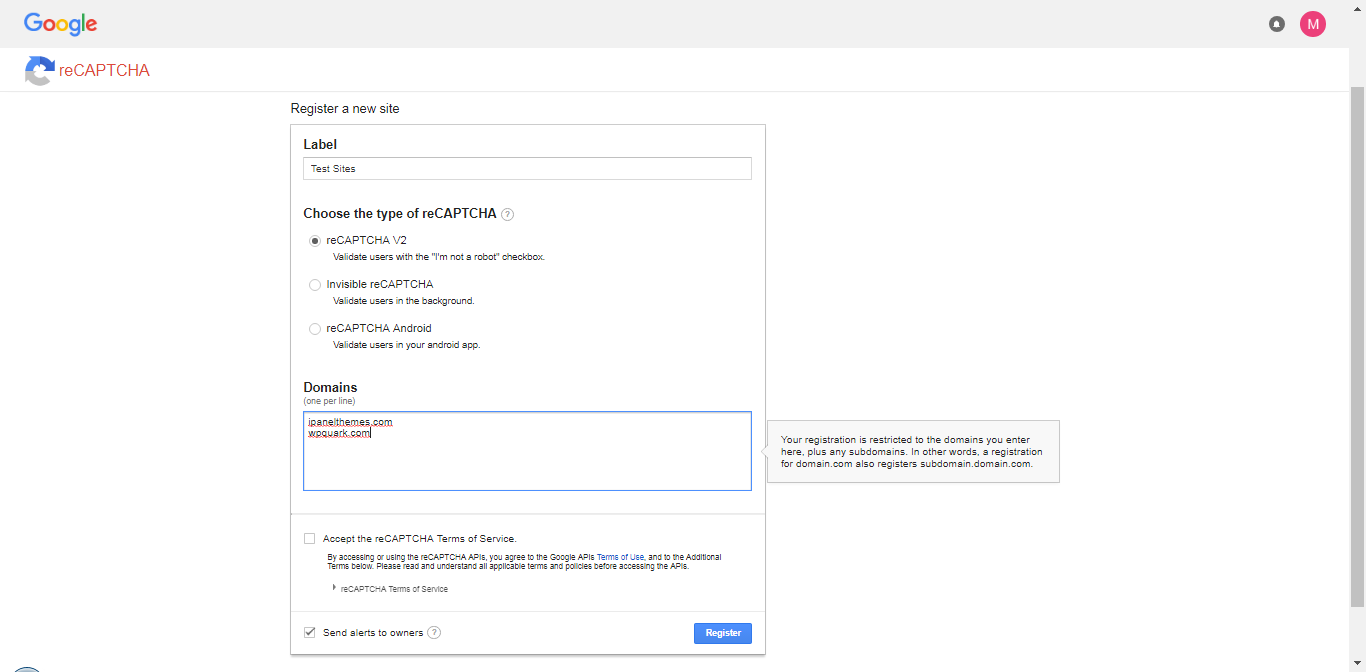
Task: Select the reCAPTCHA Android radio option
Action: [315, 329]
